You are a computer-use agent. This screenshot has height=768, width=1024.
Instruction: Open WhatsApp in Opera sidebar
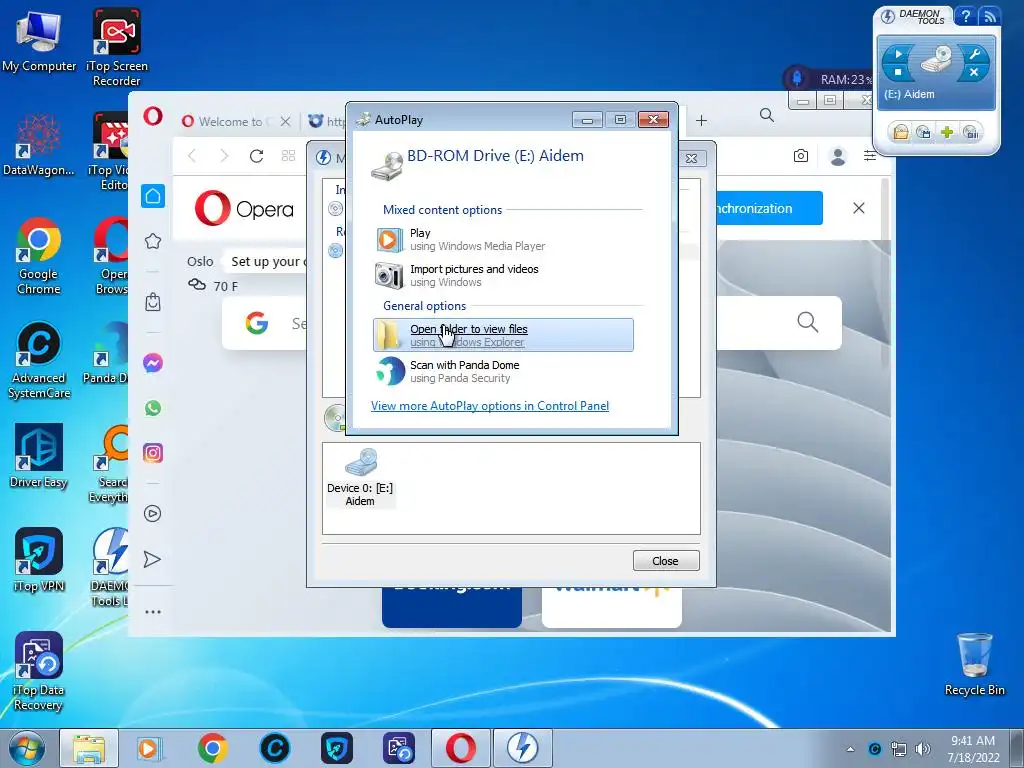(x=153, y=408)
